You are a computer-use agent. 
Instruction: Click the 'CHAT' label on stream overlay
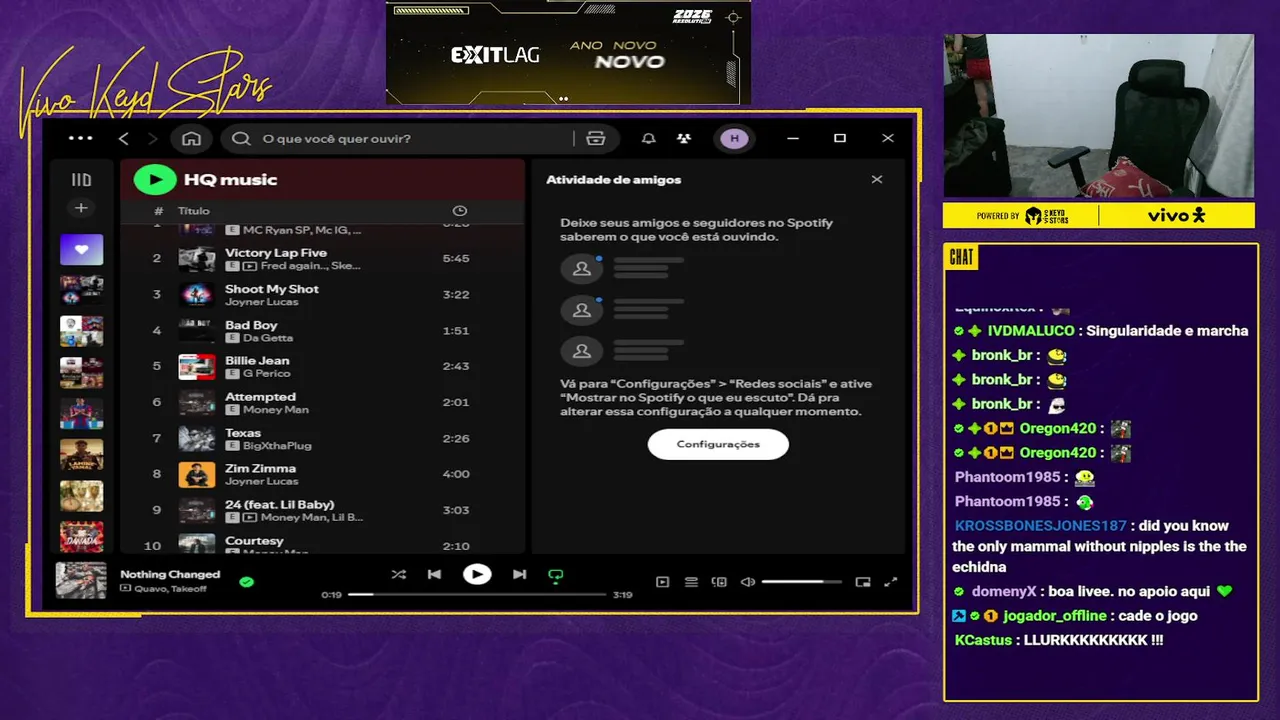[961, 258]
